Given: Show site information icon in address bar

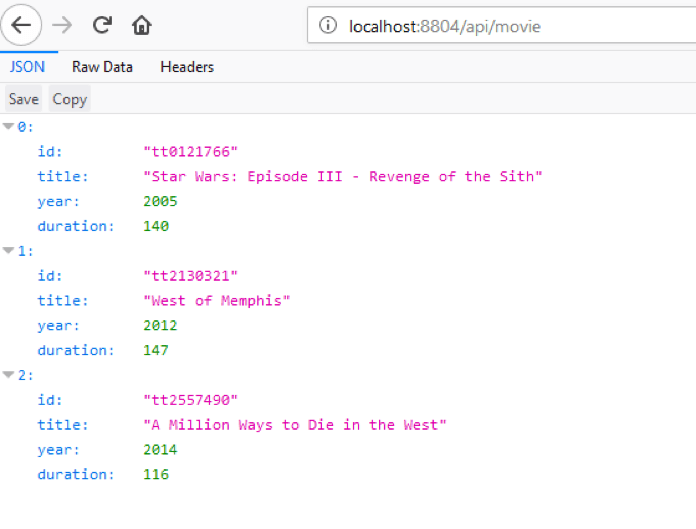Looking at the screenshot, I should 328,25.
